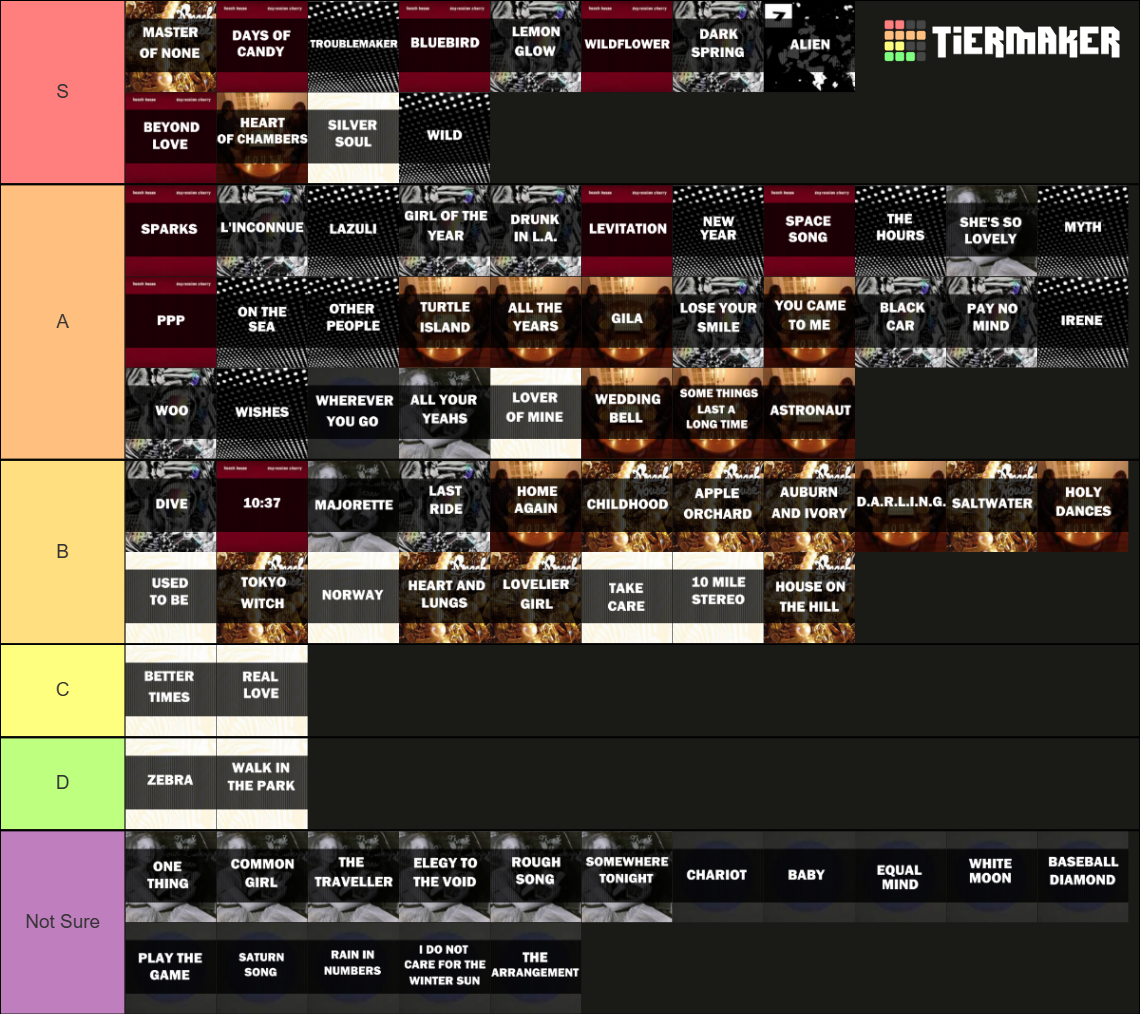Select the 10 Mile Stereo tile
This screenshot has height=1014, width=1140.
tap(718, 597)
